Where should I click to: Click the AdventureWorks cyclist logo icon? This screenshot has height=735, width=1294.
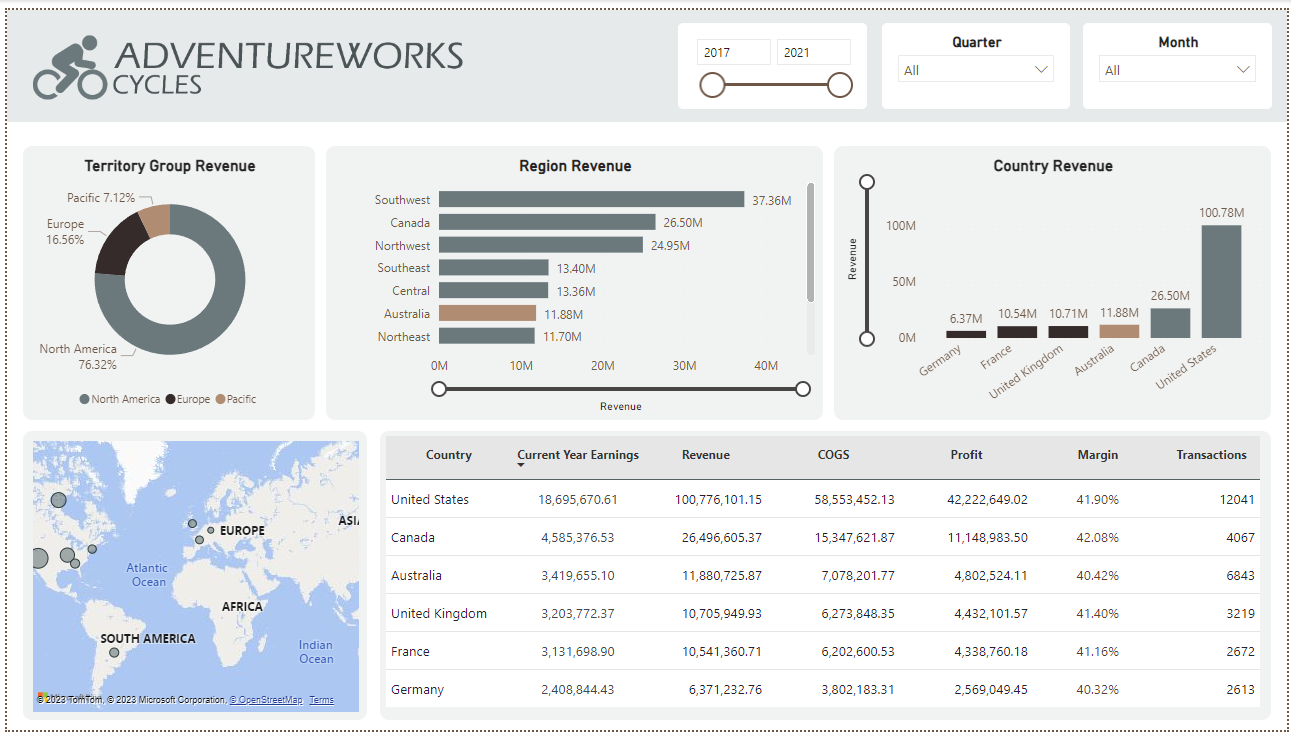tap(69, 68)
